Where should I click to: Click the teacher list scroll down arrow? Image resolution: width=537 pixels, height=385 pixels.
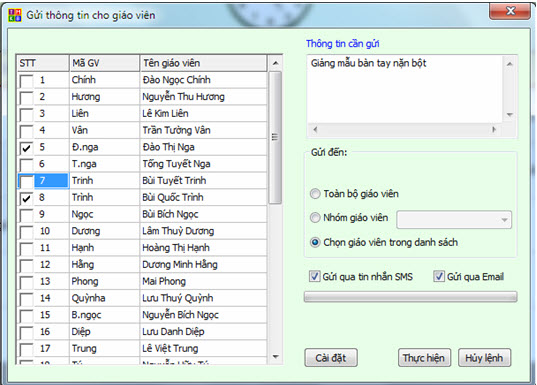(x=275, y=357)
